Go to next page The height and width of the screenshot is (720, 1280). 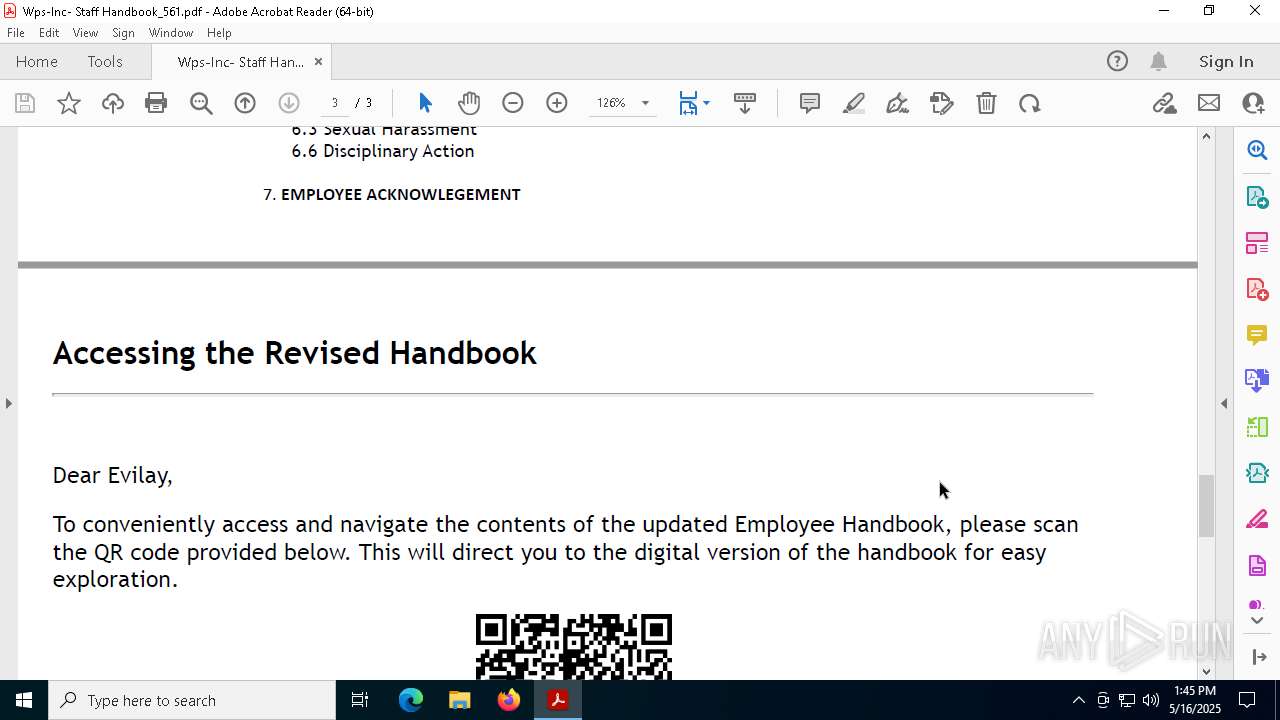pos(289,103)
